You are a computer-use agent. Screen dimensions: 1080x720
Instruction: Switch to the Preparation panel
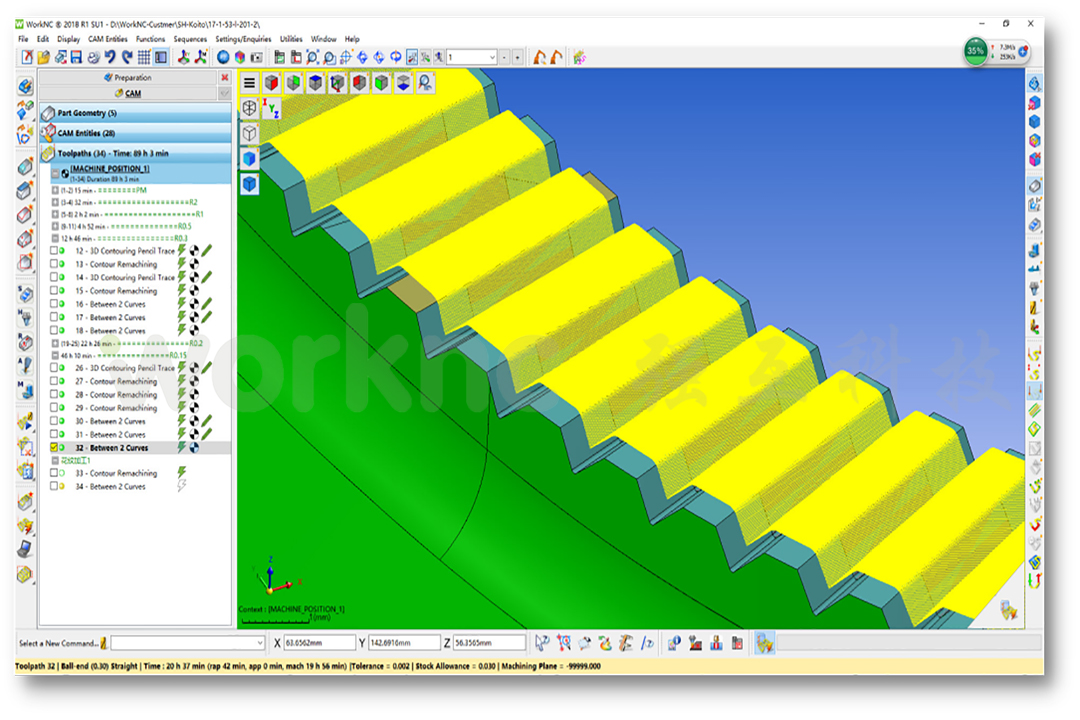128,77
